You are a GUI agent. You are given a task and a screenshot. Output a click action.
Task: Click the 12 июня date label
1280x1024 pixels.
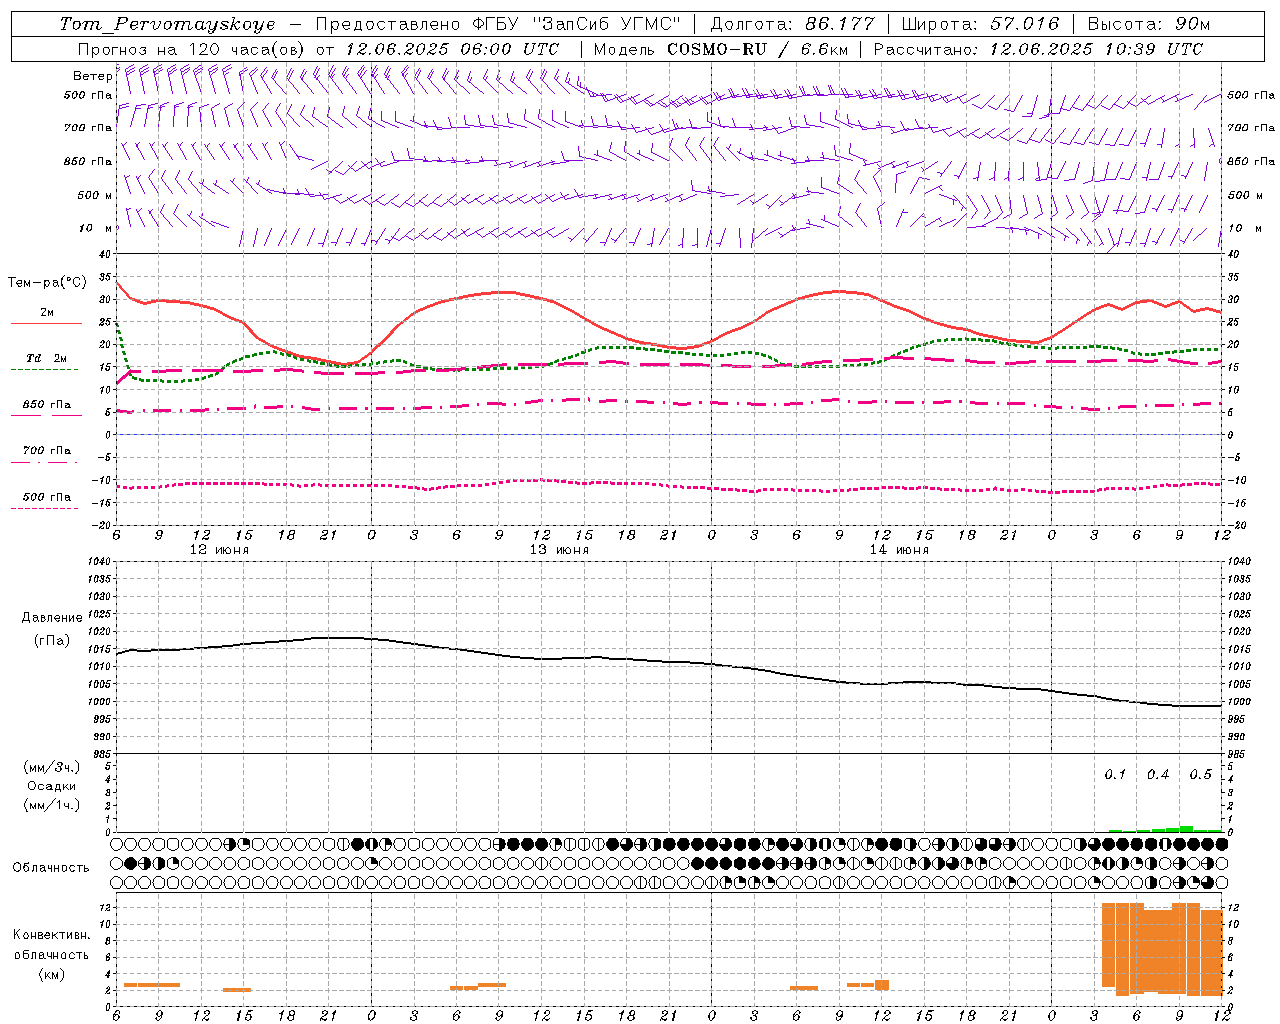click(219, 550)
